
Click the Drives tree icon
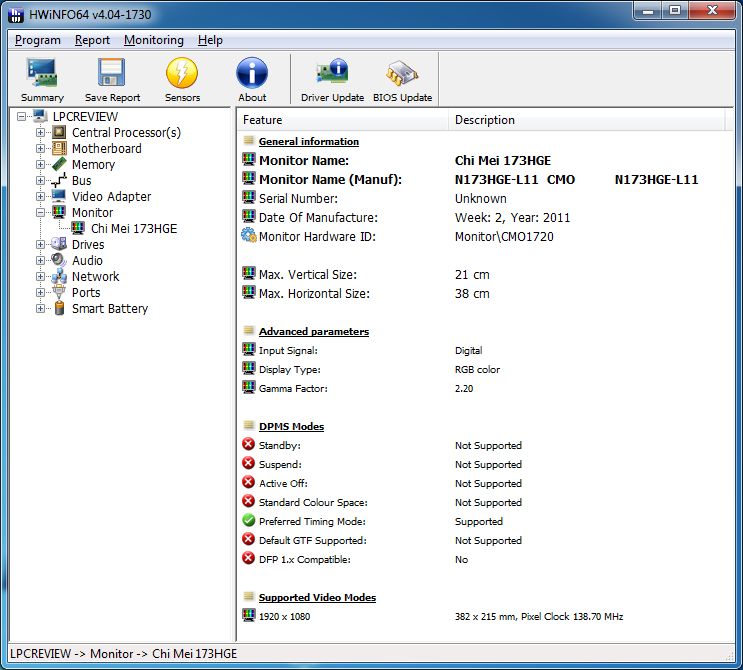click(59, 244)
